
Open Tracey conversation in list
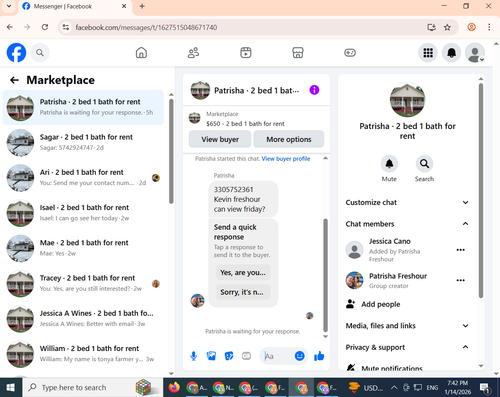[83, 283]
